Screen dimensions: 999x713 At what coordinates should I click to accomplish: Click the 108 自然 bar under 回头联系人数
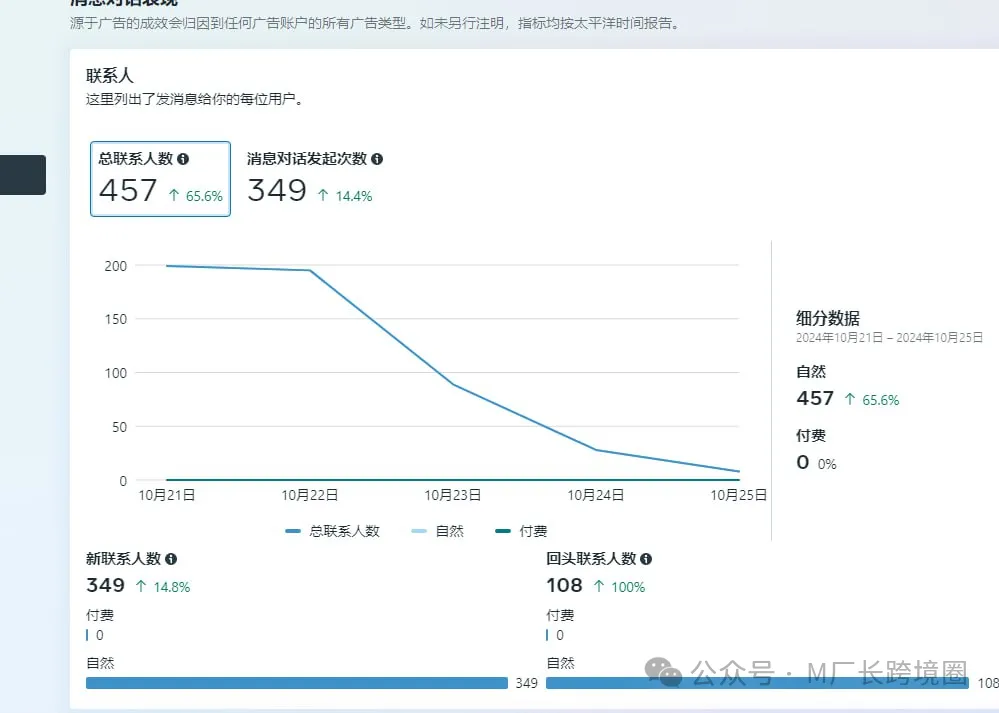(757, 683)
